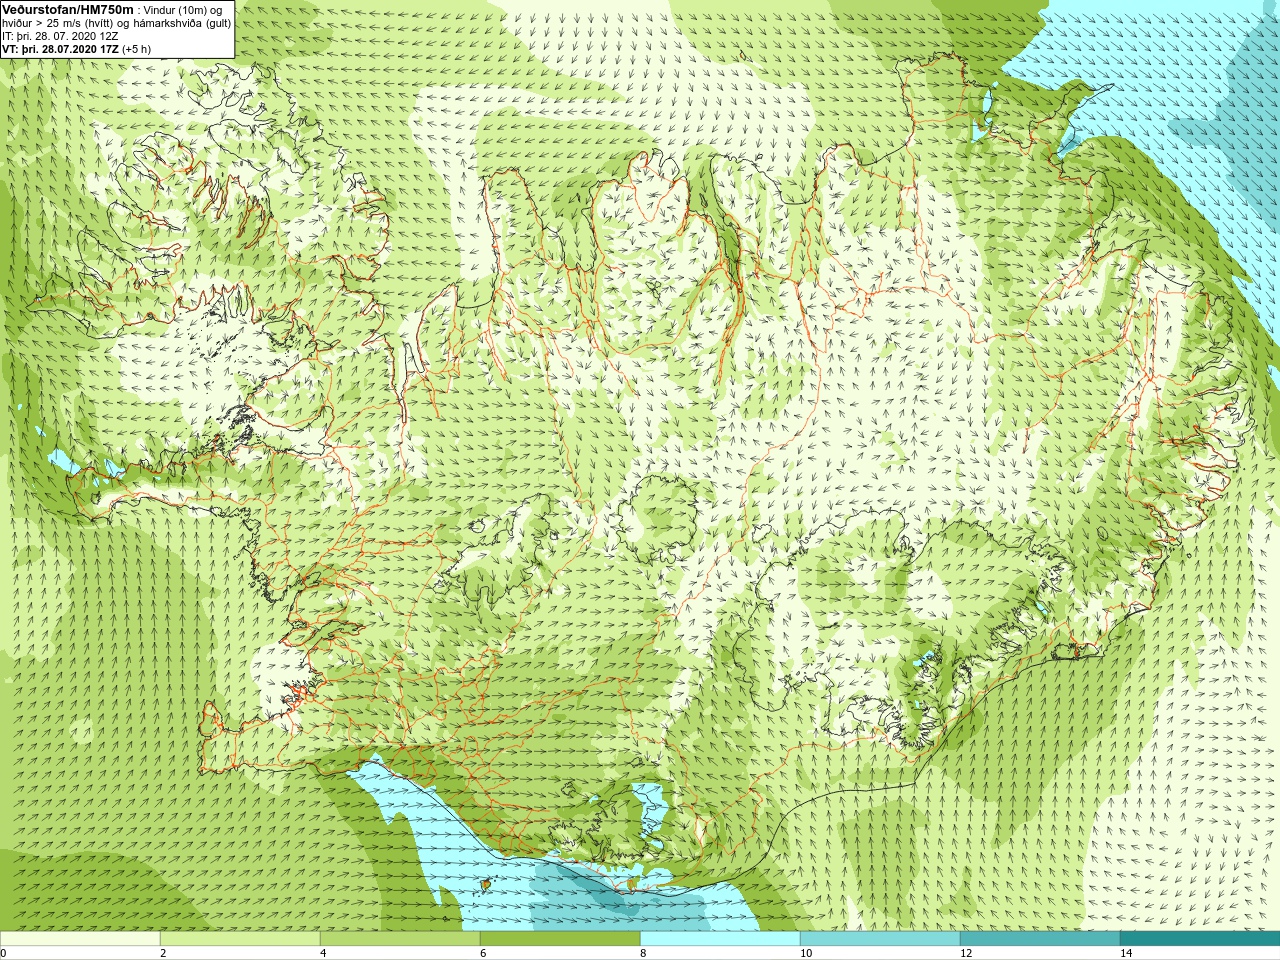Image resolution: width=1280 pixels, height=960 pixels.
Task: Click the 'Veðurstofan/HM750m' title text
Action: coord(67,9)
